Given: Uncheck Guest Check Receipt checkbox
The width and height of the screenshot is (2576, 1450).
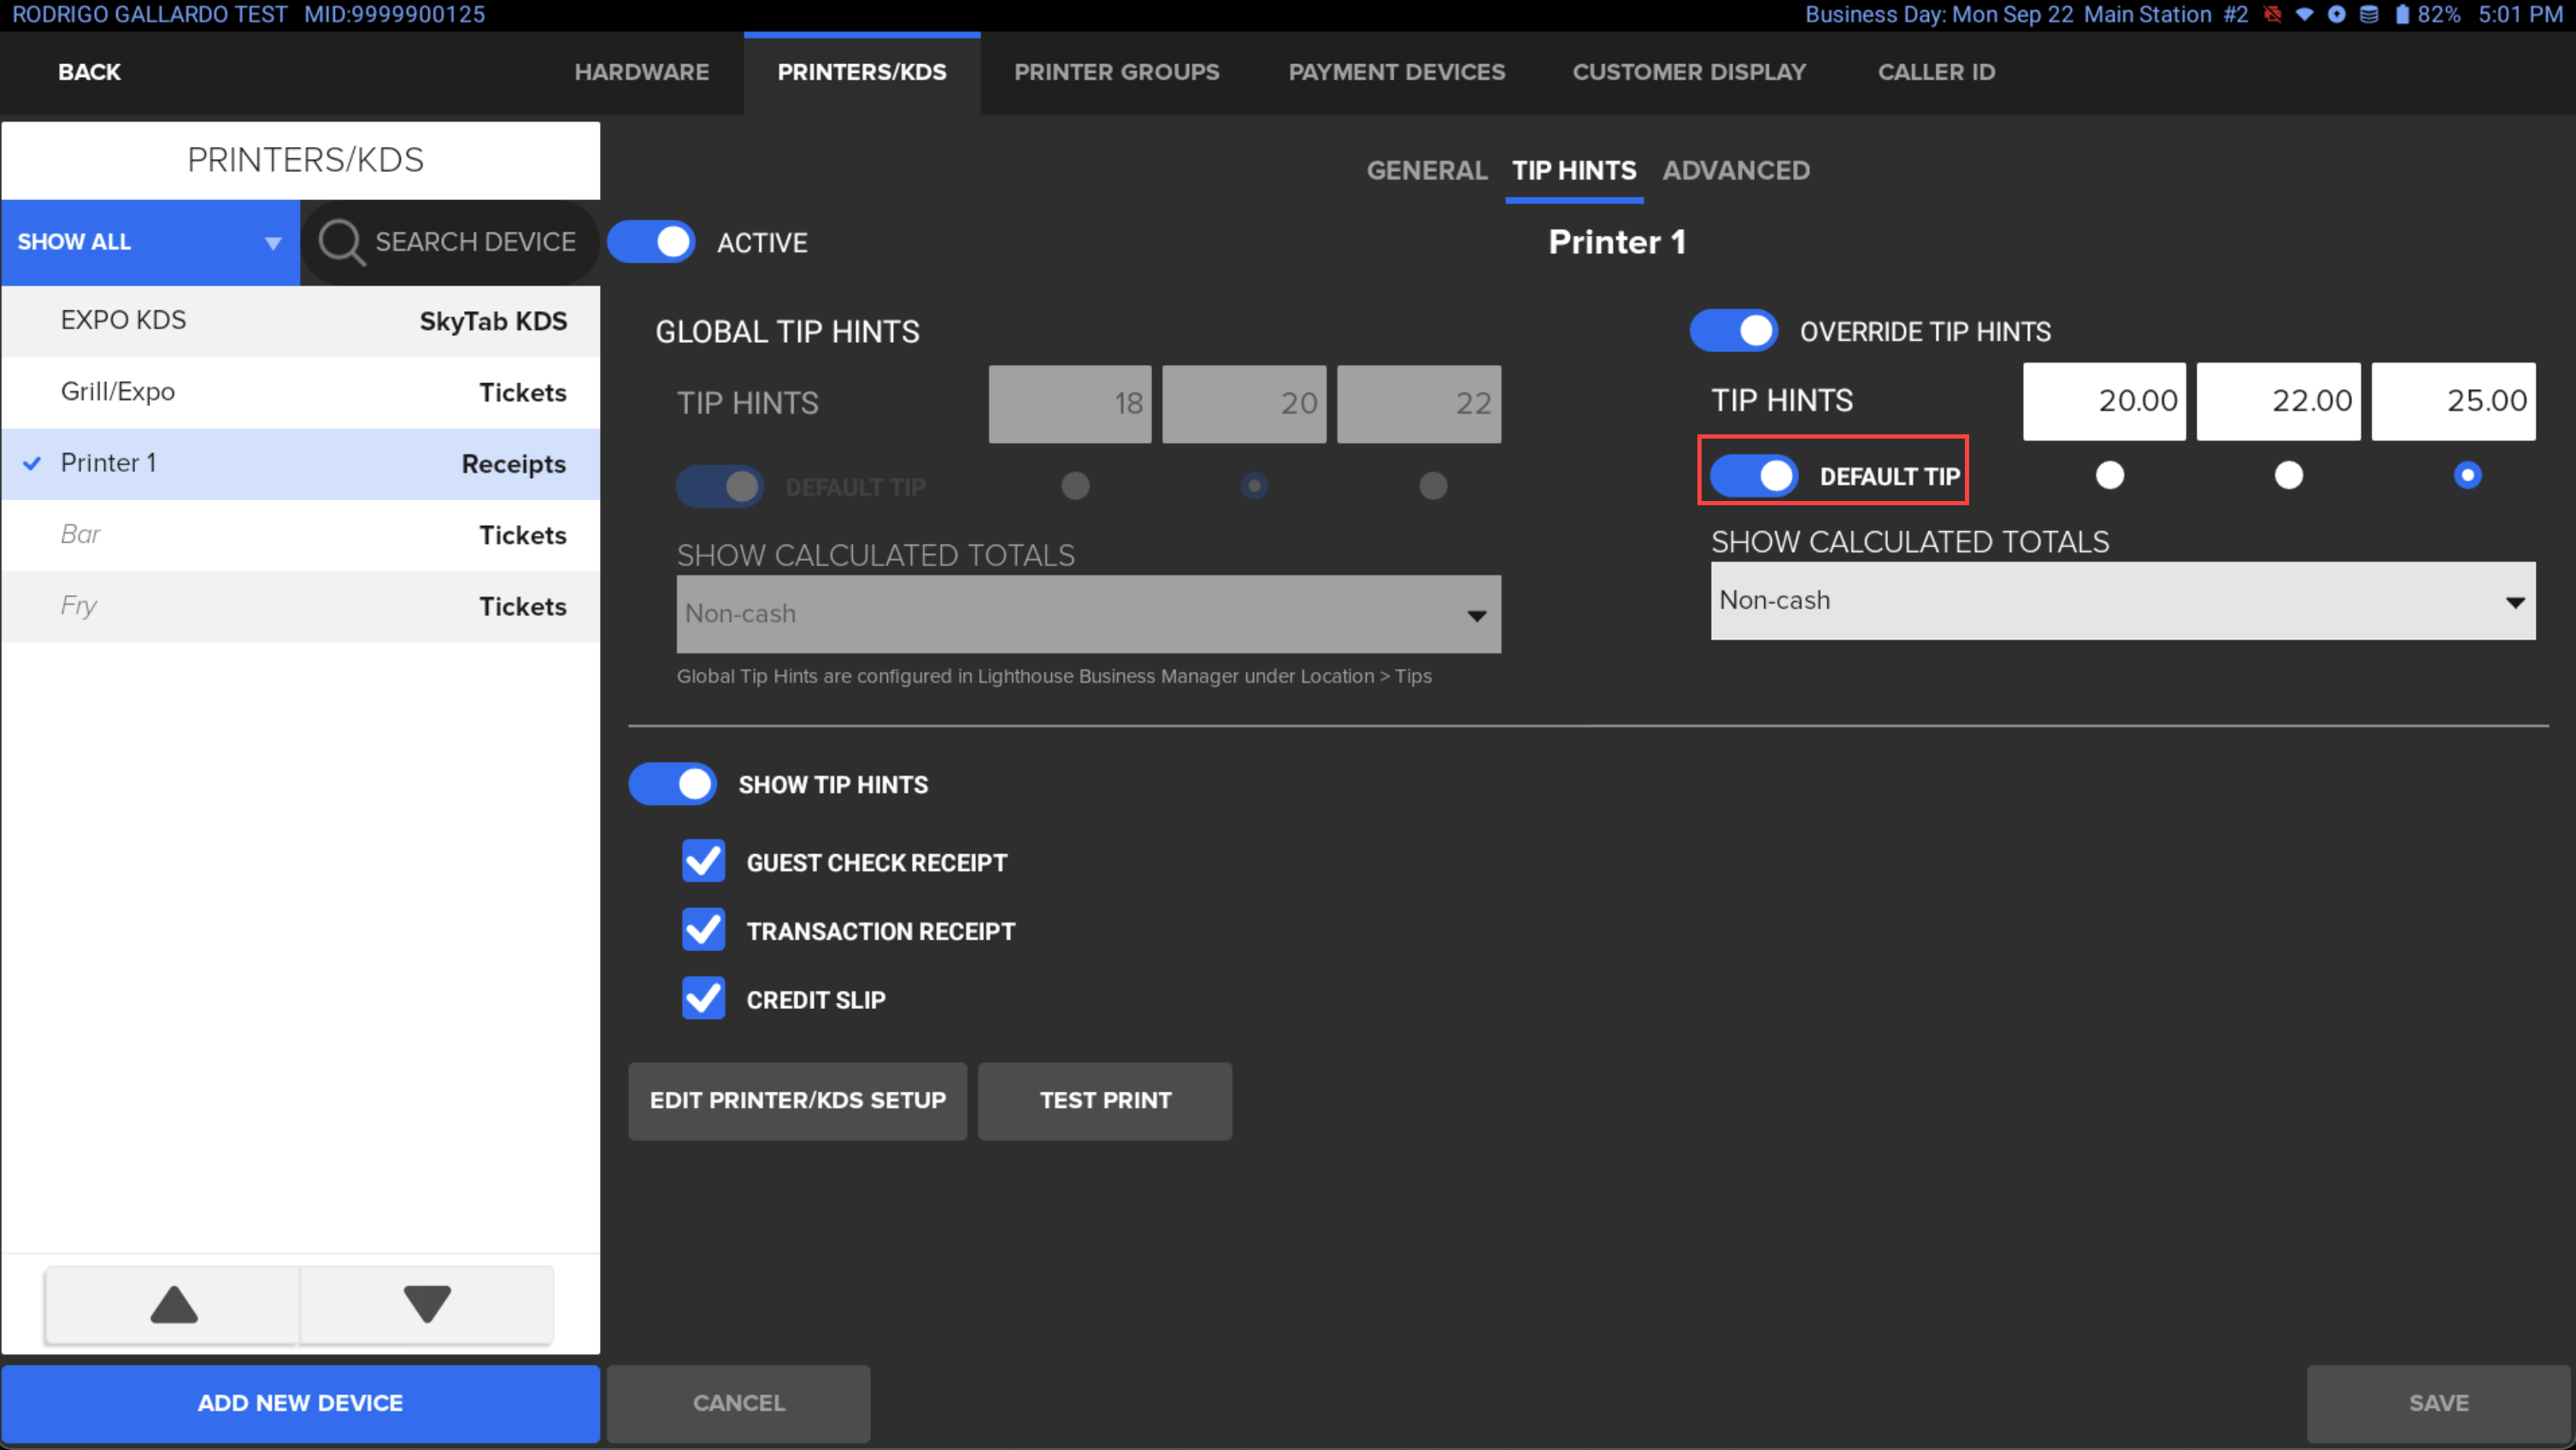Looking at the screenshot, I should click(703, 862).
